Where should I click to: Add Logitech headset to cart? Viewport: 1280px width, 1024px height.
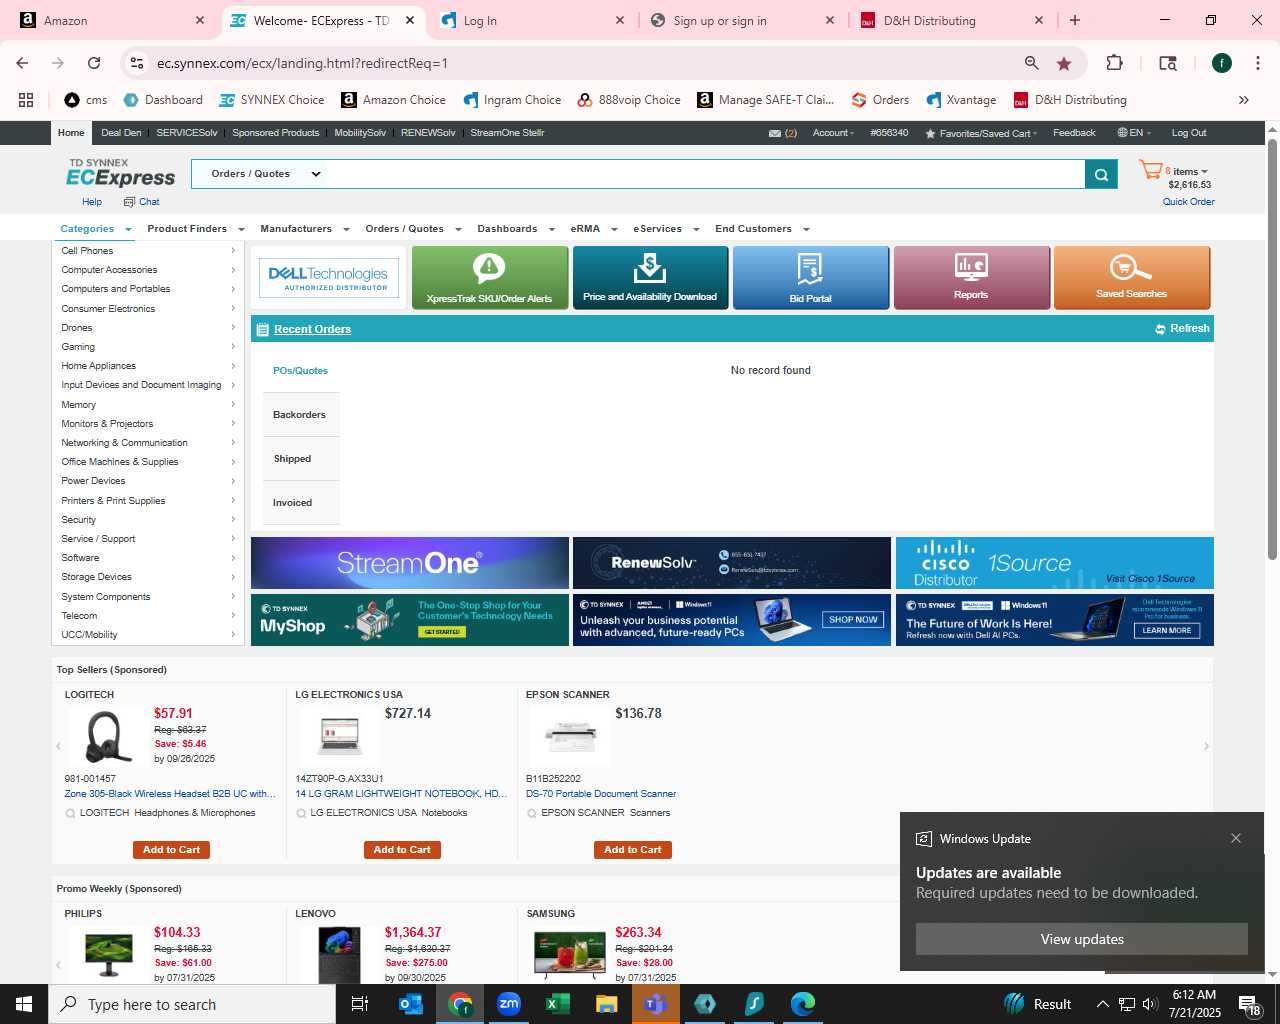pyautogui.click(x=171, y=850)
